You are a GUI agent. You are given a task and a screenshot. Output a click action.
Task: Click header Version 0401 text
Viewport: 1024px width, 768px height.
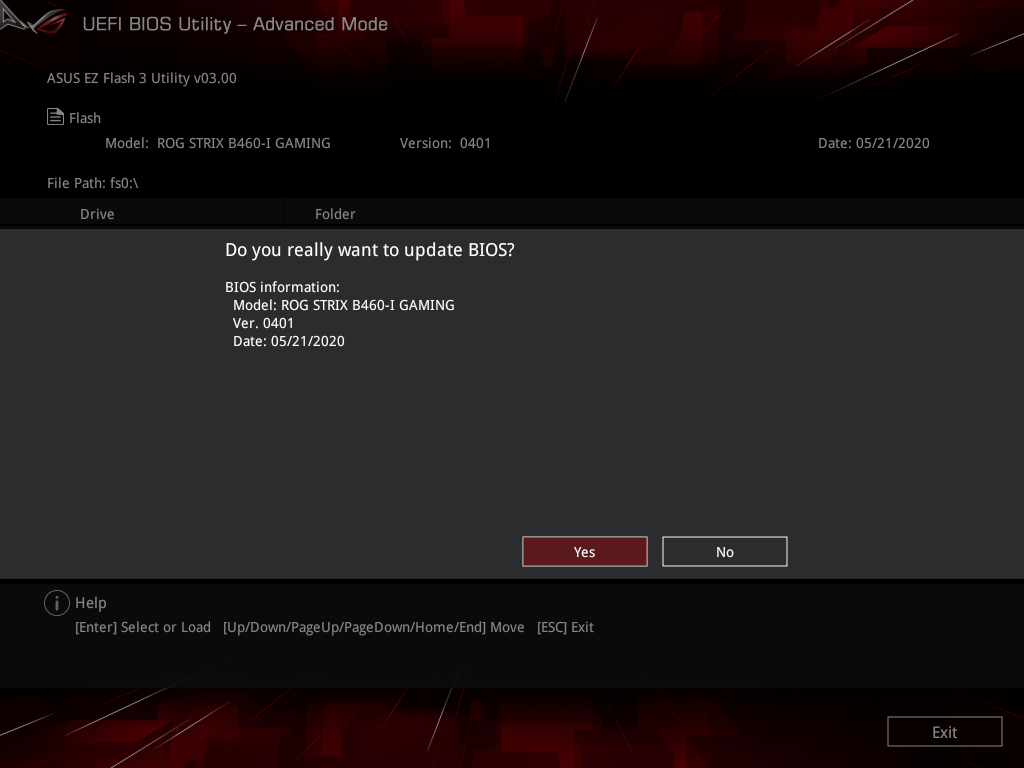(445, 143)
